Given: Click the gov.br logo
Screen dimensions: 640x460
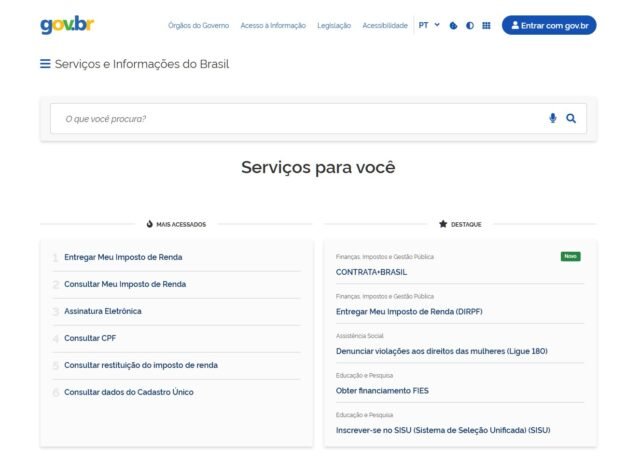Looking at the screenshot, I should click(x=67, y=25).
